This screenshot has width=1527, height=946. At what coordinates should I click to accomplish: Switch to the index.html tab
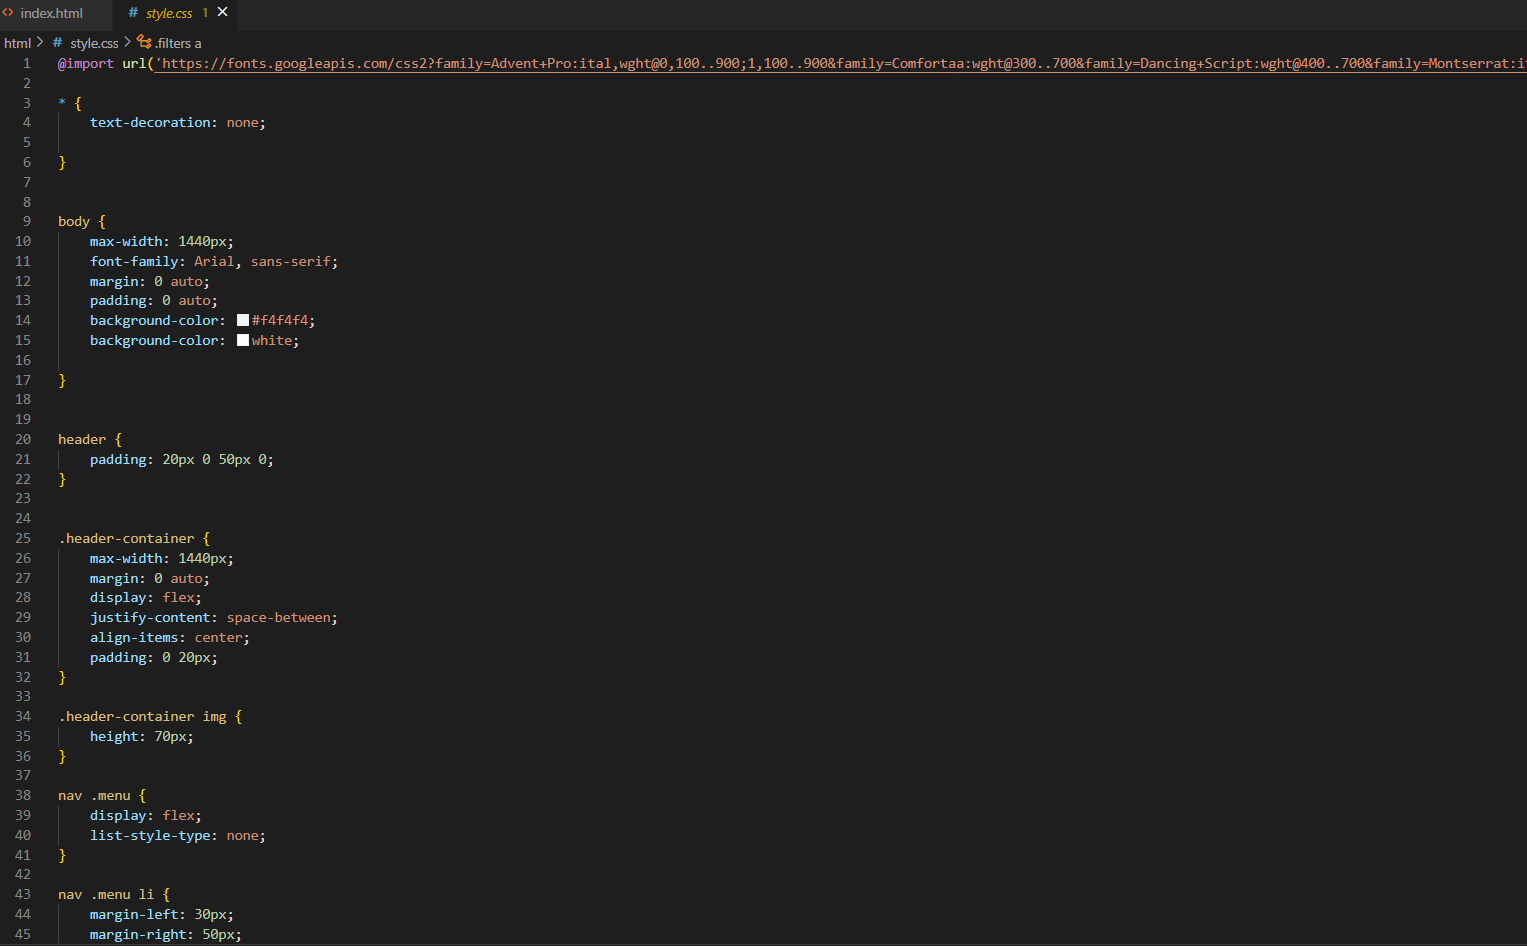click(x=51, y=13)
